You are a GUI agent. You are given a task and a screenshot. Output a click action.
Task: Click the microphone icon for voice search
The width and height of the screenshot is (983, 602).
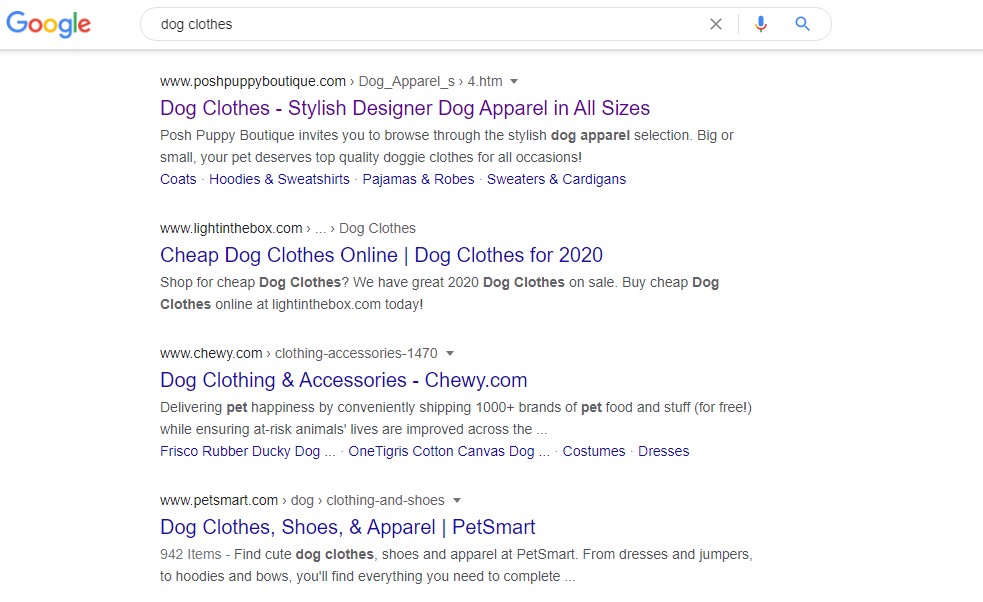(761, 24)
